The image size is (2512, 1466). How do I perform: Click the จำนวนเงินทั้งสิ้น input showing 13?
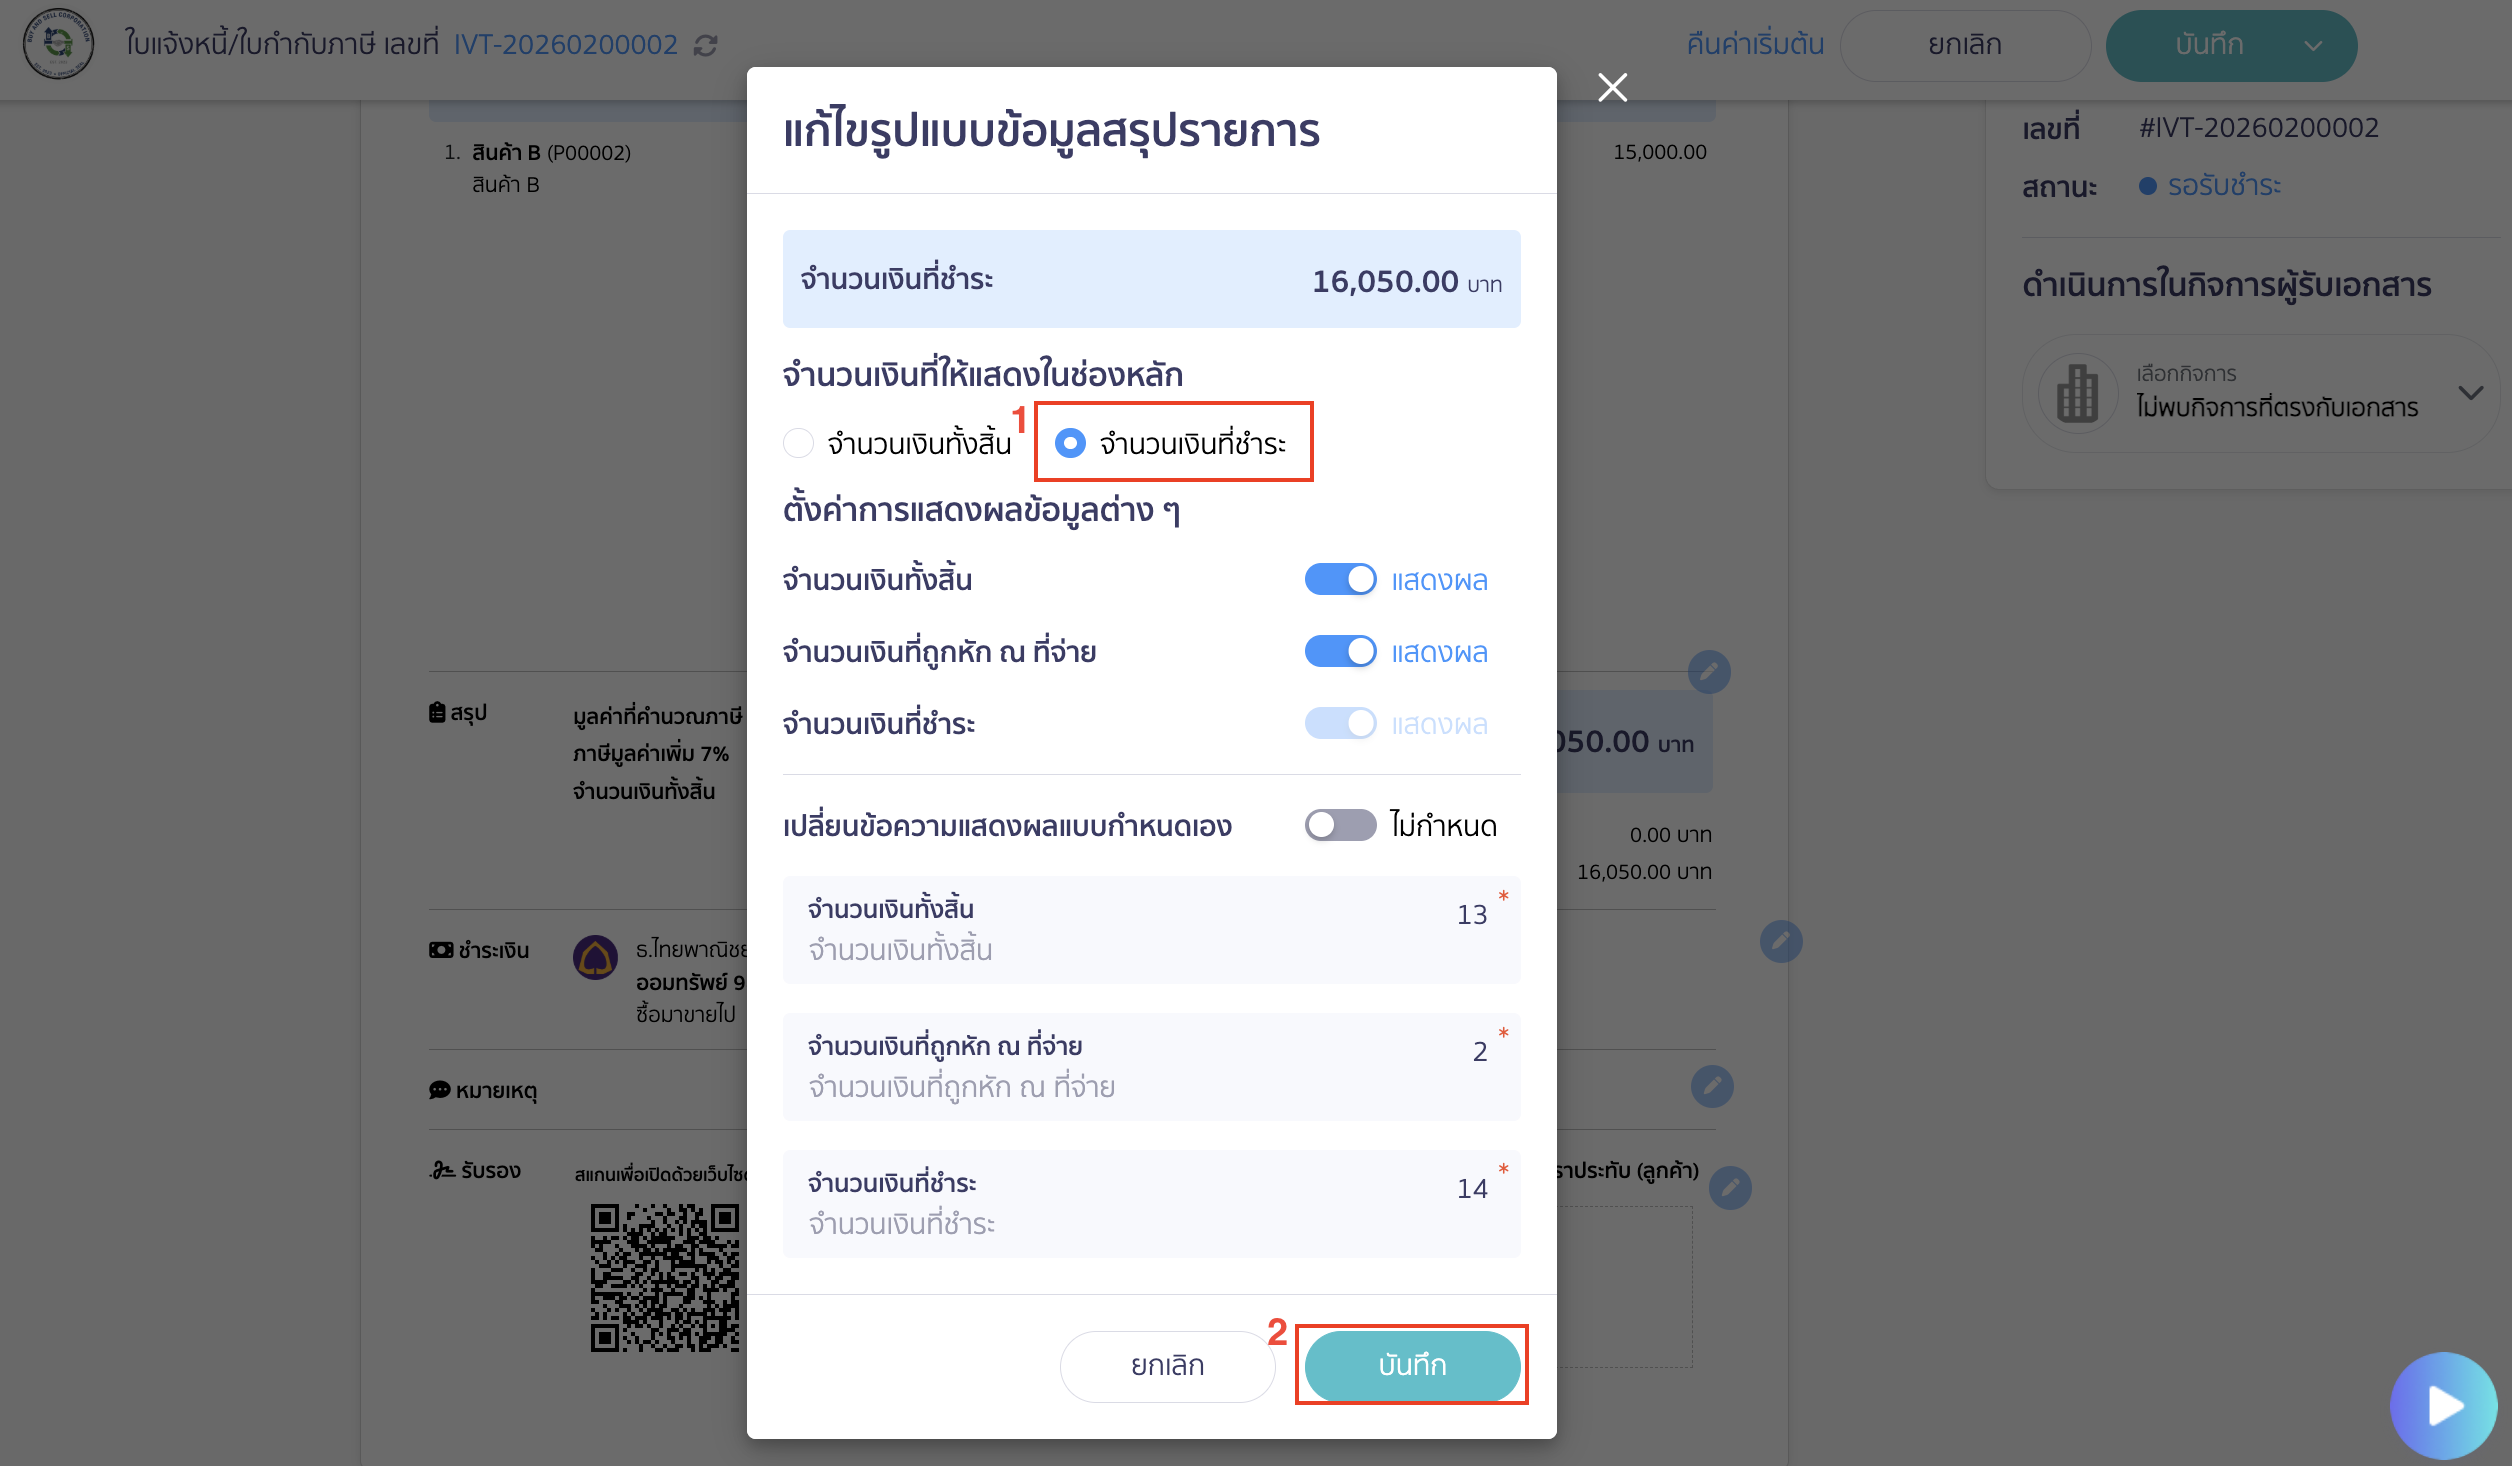tap(1150, 929)
